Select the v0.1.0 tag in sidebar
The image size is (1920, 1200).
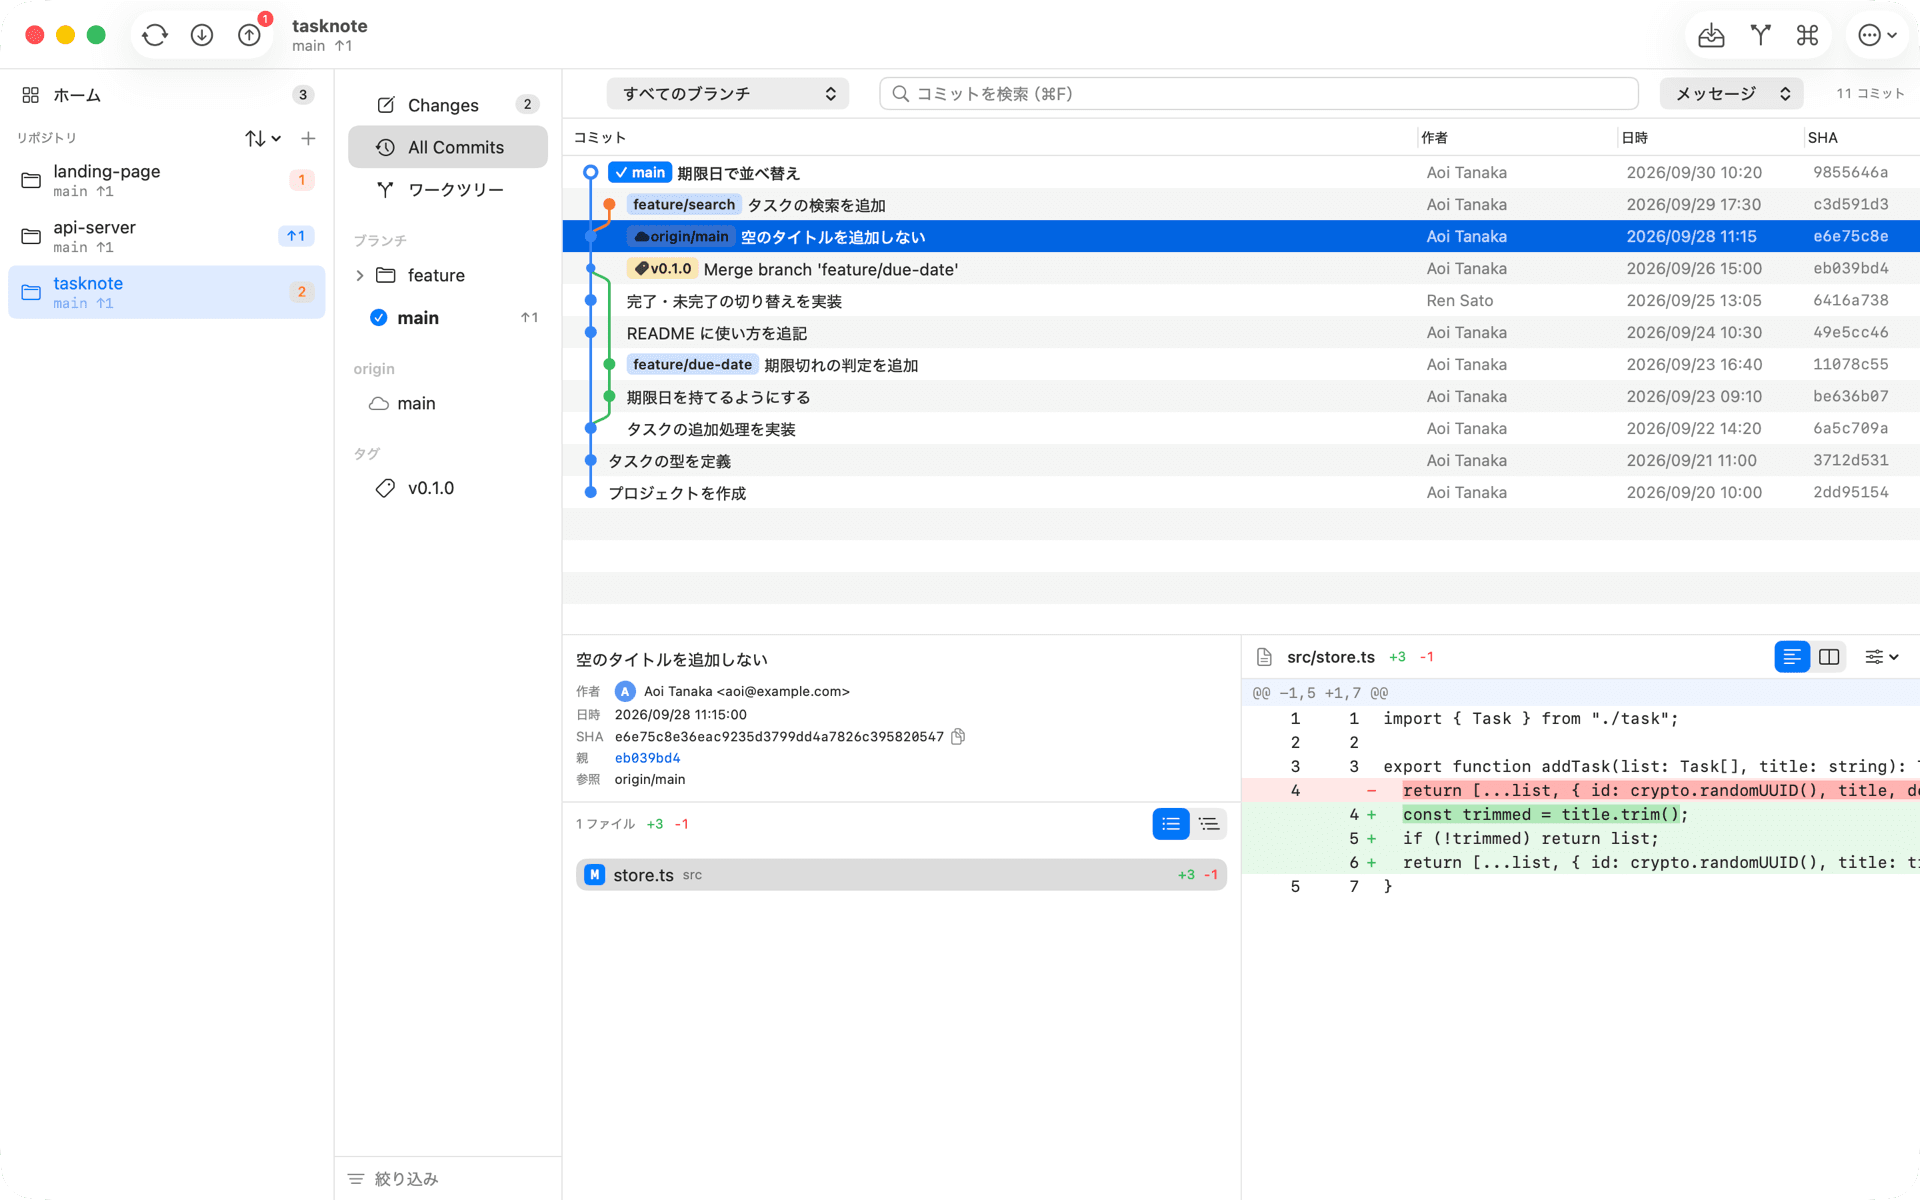coord(447,488)
